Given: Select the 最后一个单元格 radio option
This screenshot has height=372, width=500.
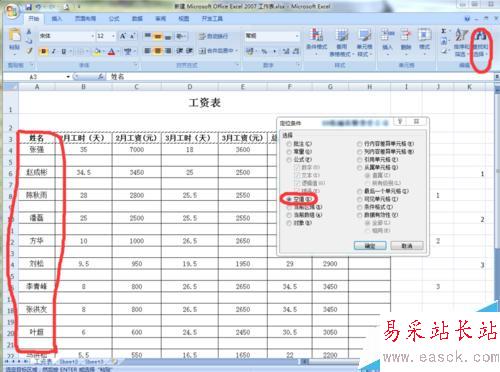Looking at the screenshot, I should (x=359, y=191).
